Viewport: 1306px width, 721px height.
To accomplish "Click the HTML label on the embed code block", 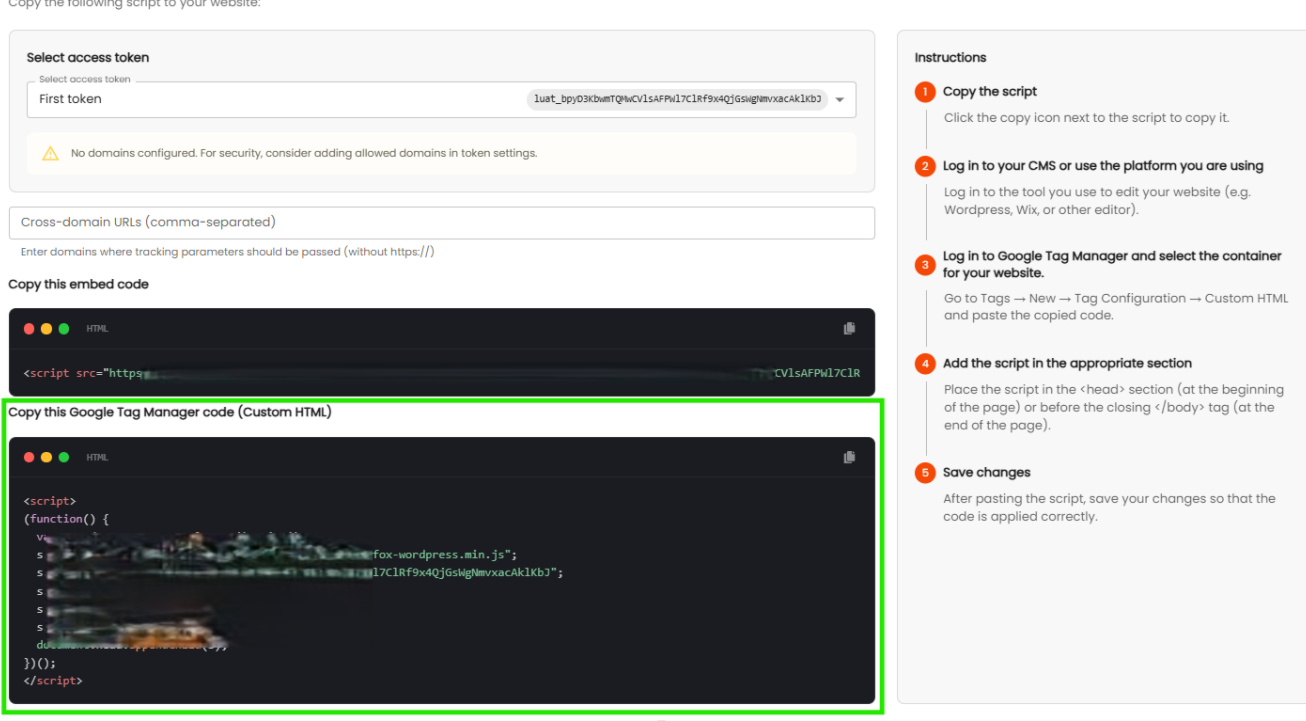I will coord(97,329).
